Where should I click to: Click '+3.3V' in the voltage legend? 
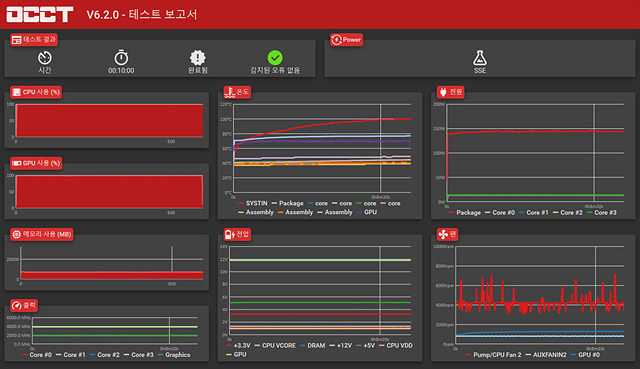tap(242, 345)
